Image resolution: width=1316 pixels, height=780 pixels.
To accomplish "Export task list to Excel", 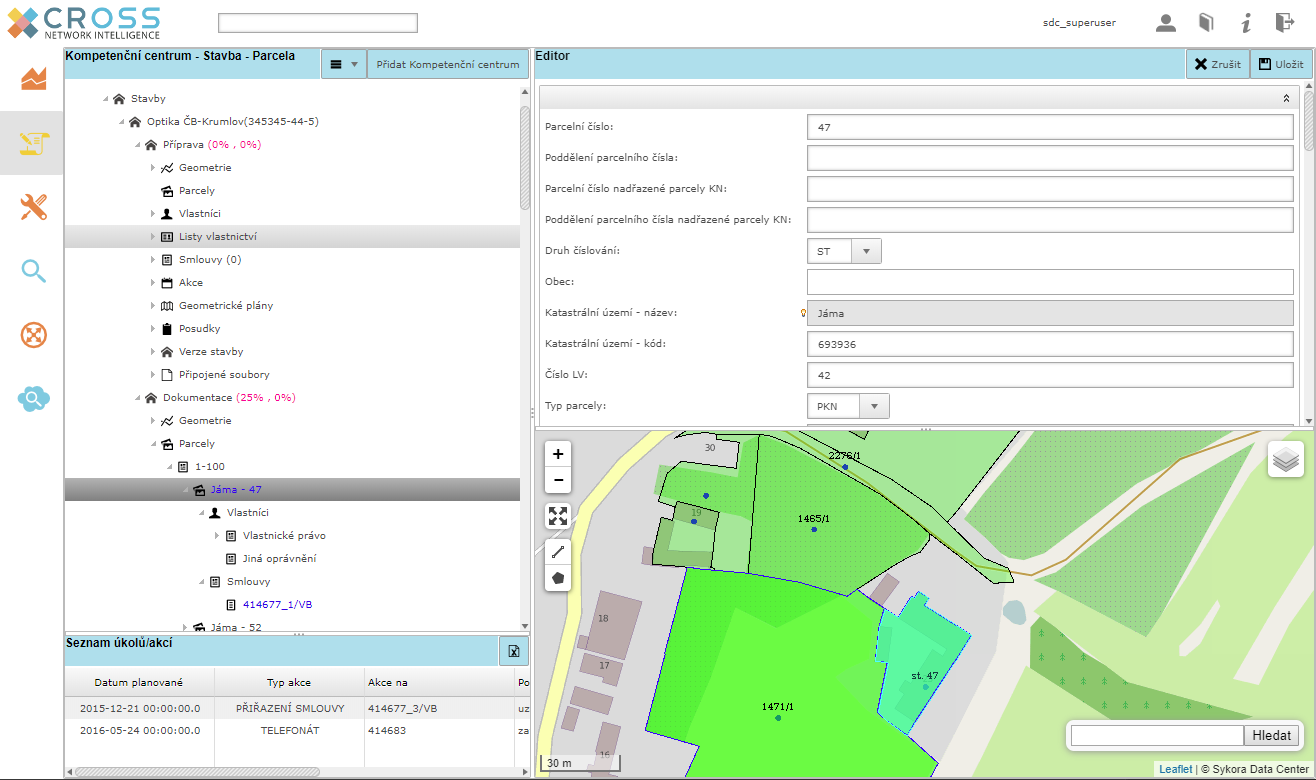I will pos(513,651).
